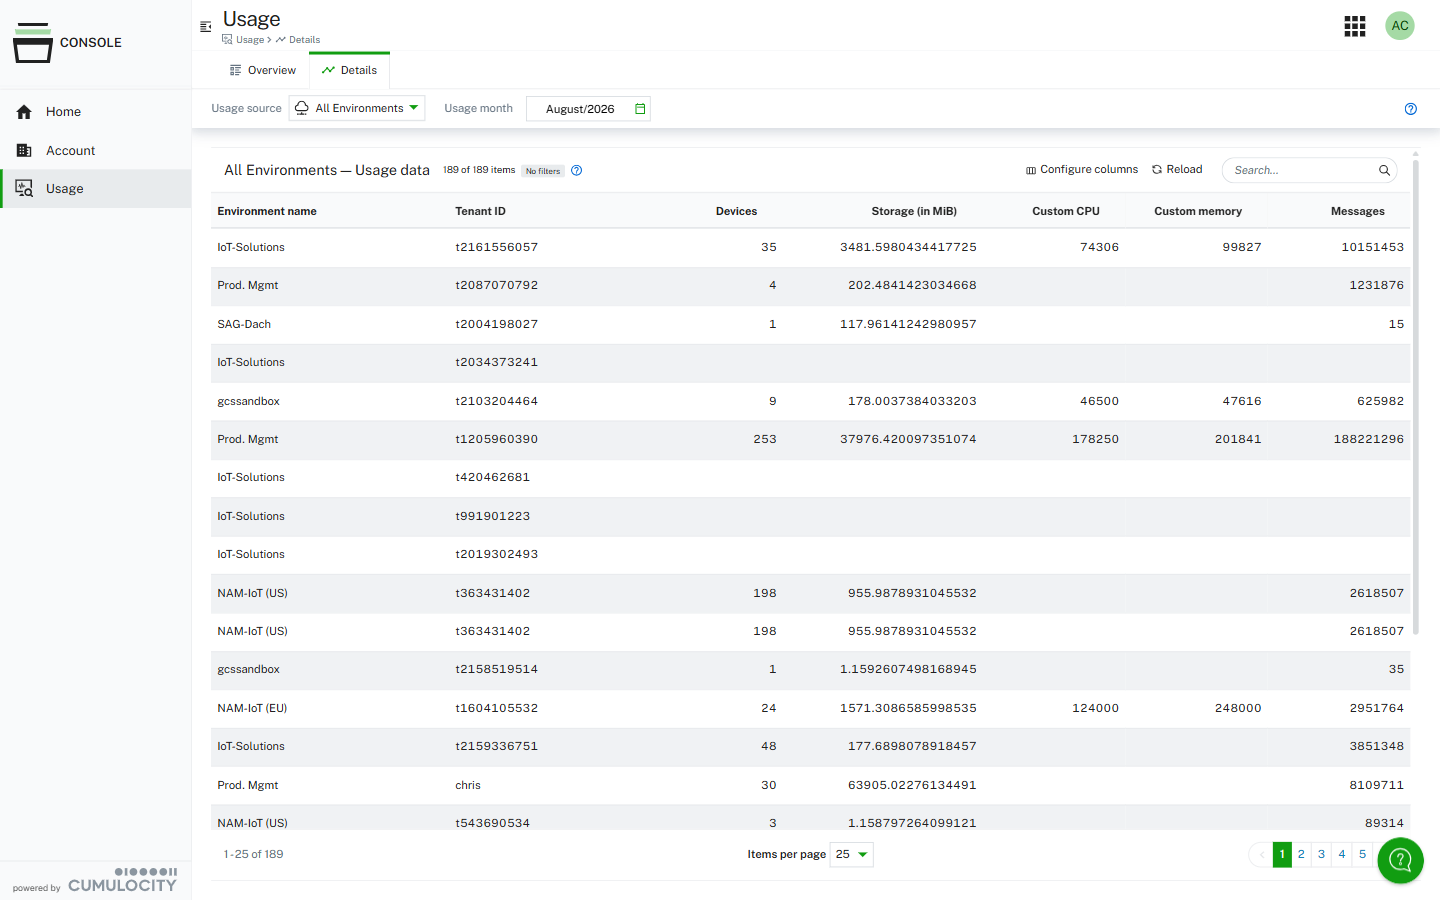
Task: Go to page 3 of results
Action: point(1321,854)
